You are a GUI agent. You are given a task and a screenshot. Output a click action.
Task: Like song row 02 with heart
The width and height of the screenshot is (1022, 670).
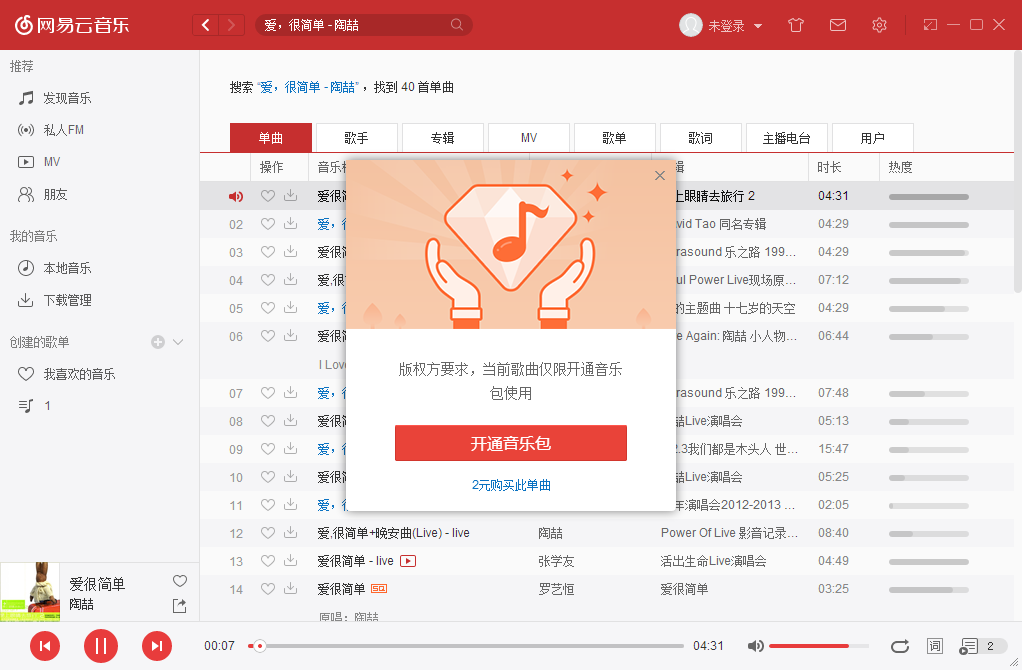point(268,224)
